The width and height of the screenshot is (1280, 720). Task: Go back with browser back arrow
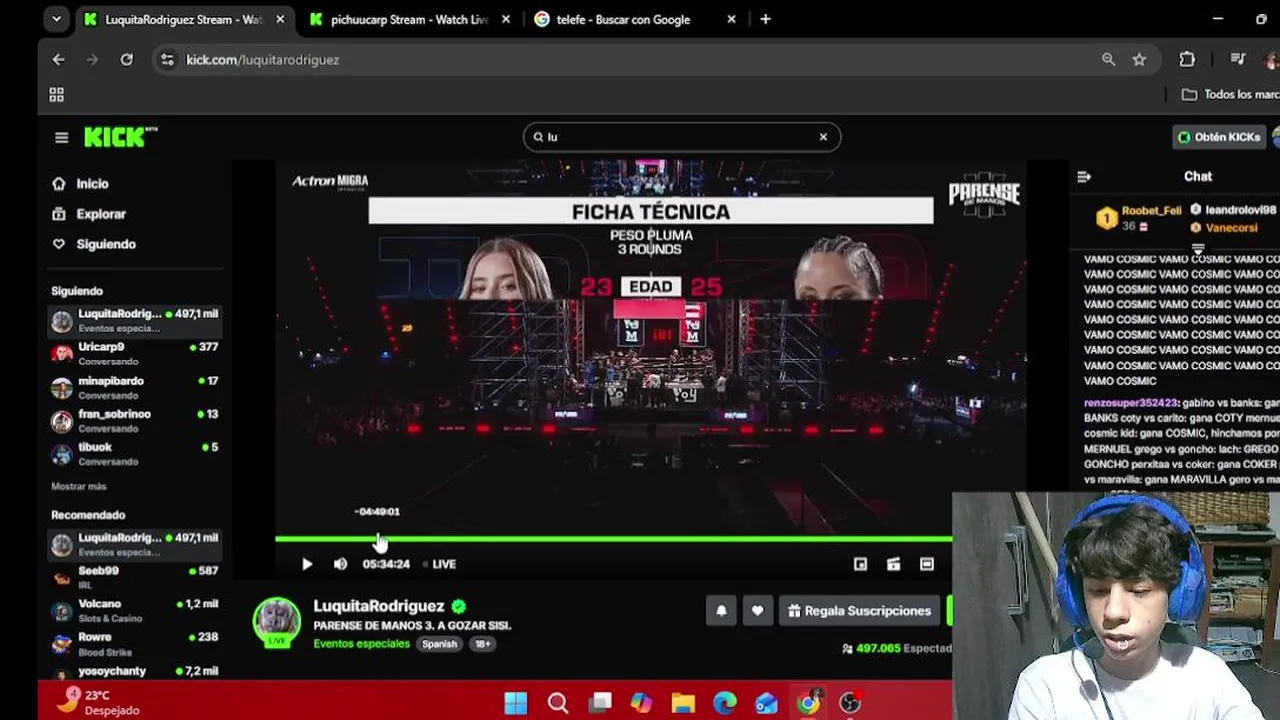58,60
